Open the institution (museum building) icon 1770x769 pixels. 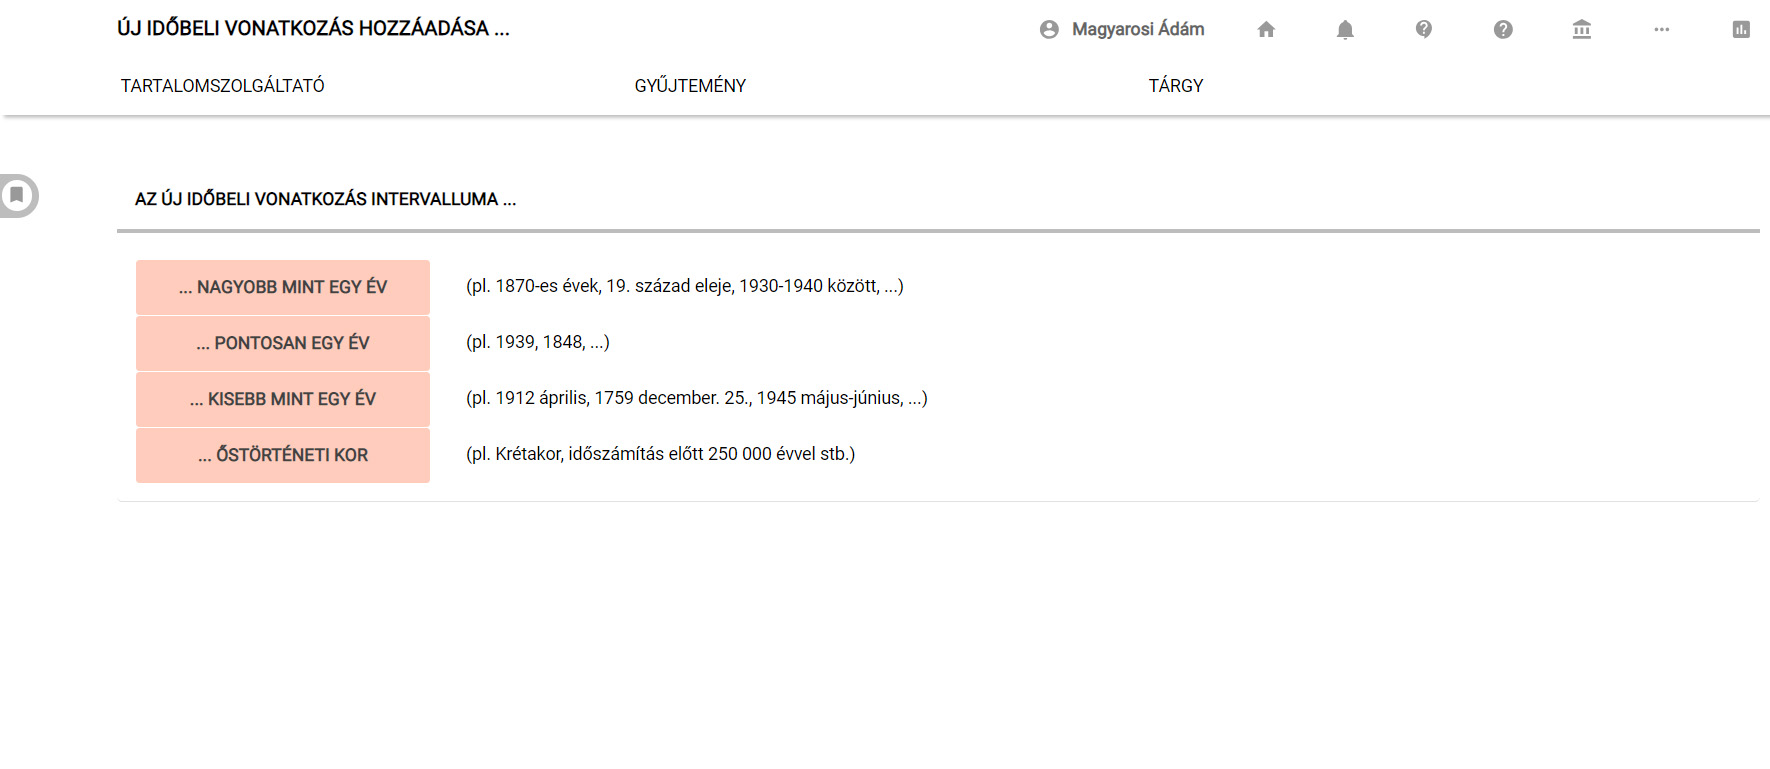point(1582,30)
